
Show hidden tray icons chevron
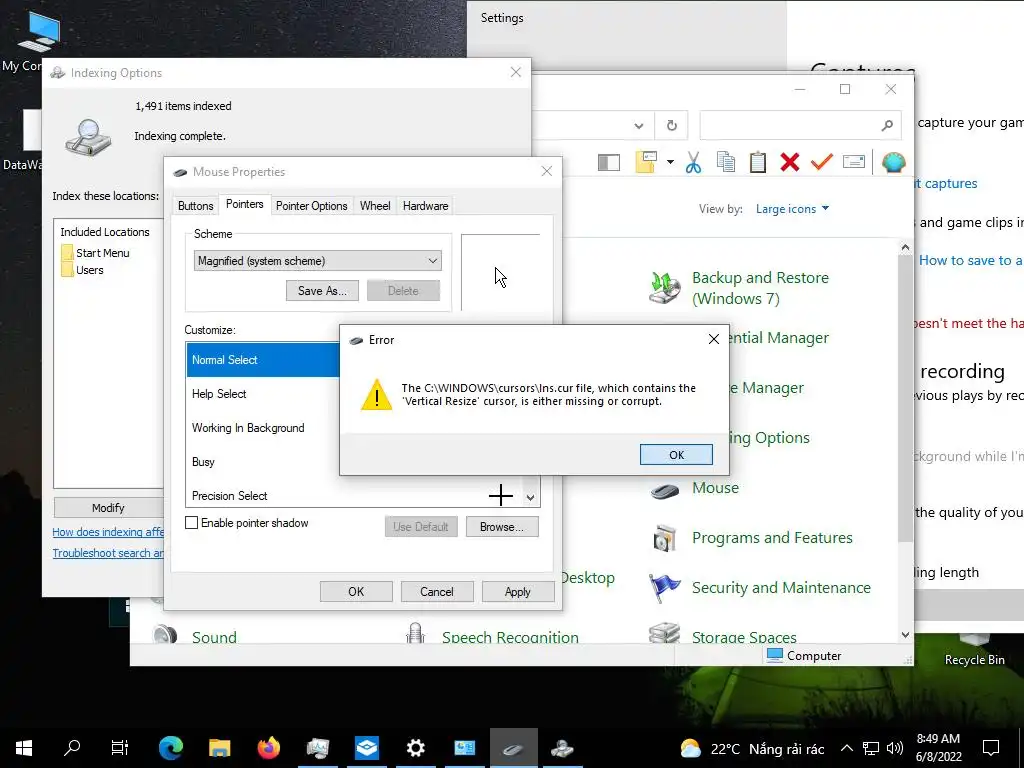[x=846, y=748]
